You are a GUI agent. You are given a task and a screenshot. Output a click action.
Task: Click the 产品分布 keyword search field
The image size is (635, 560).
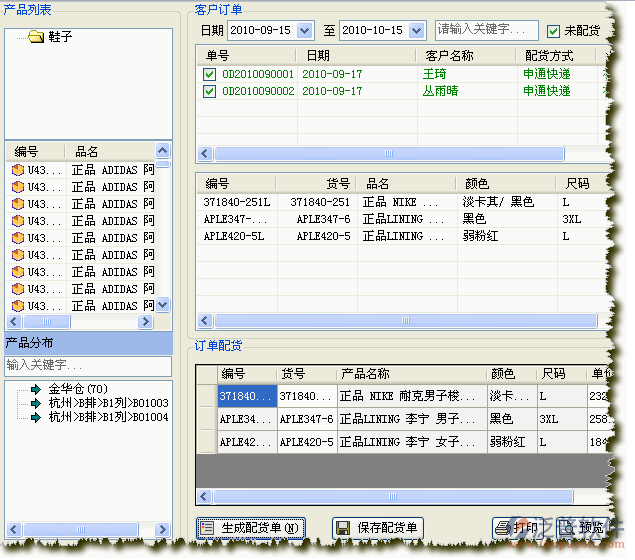(88, 366)
